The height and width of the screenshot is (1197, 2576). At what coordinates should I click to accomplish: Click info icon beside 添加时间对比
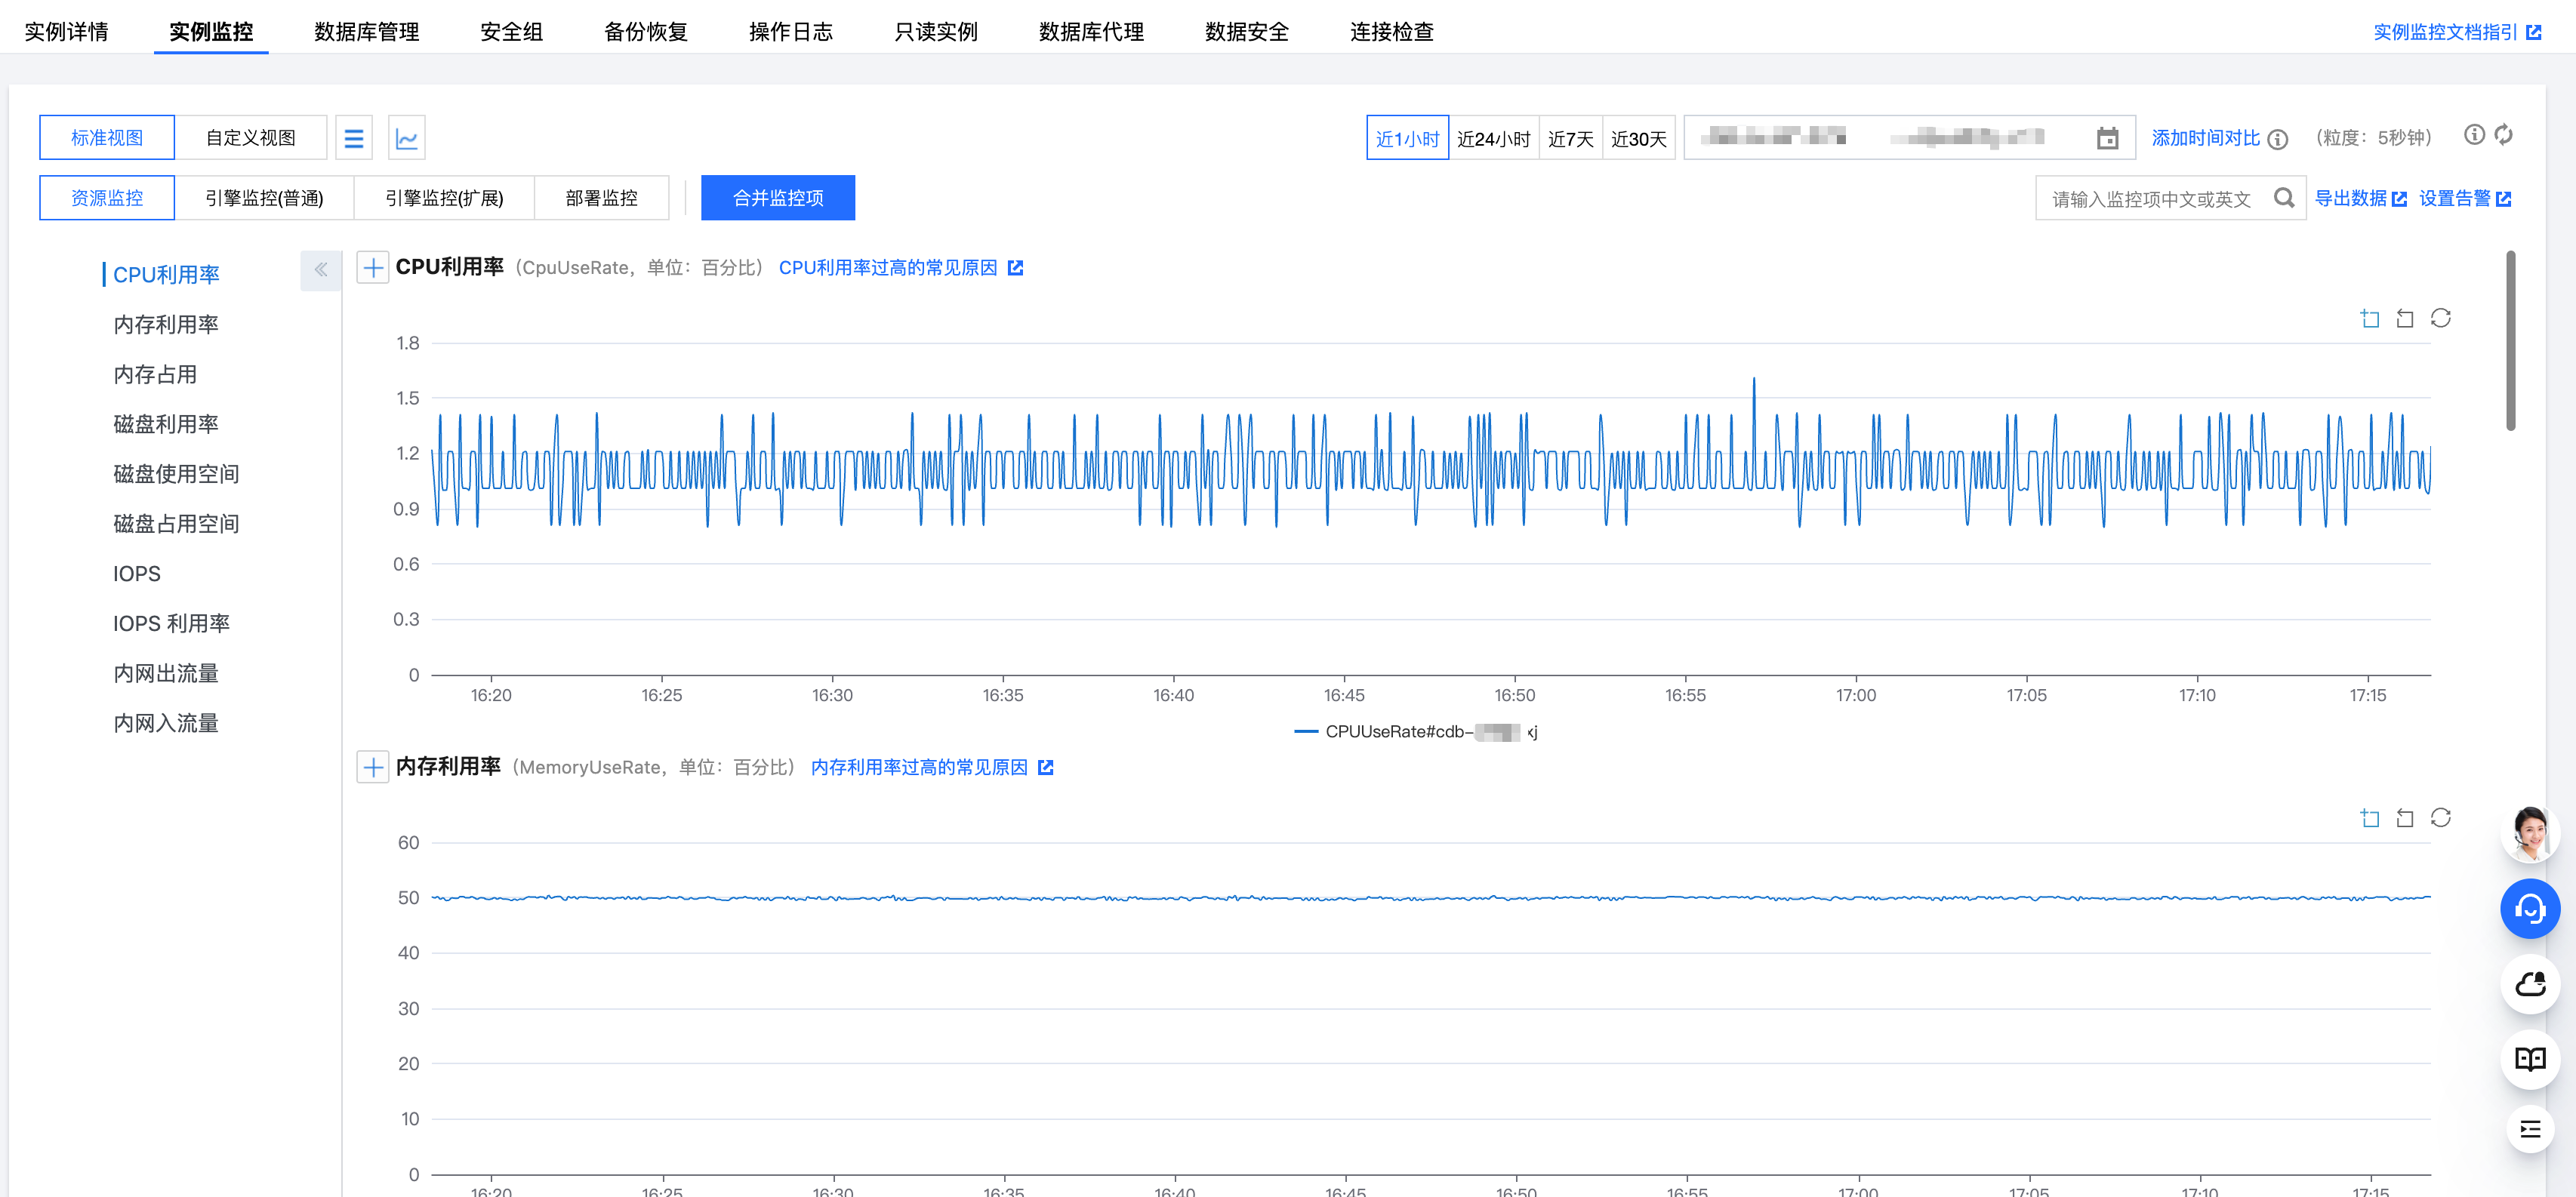point(2277,139)
